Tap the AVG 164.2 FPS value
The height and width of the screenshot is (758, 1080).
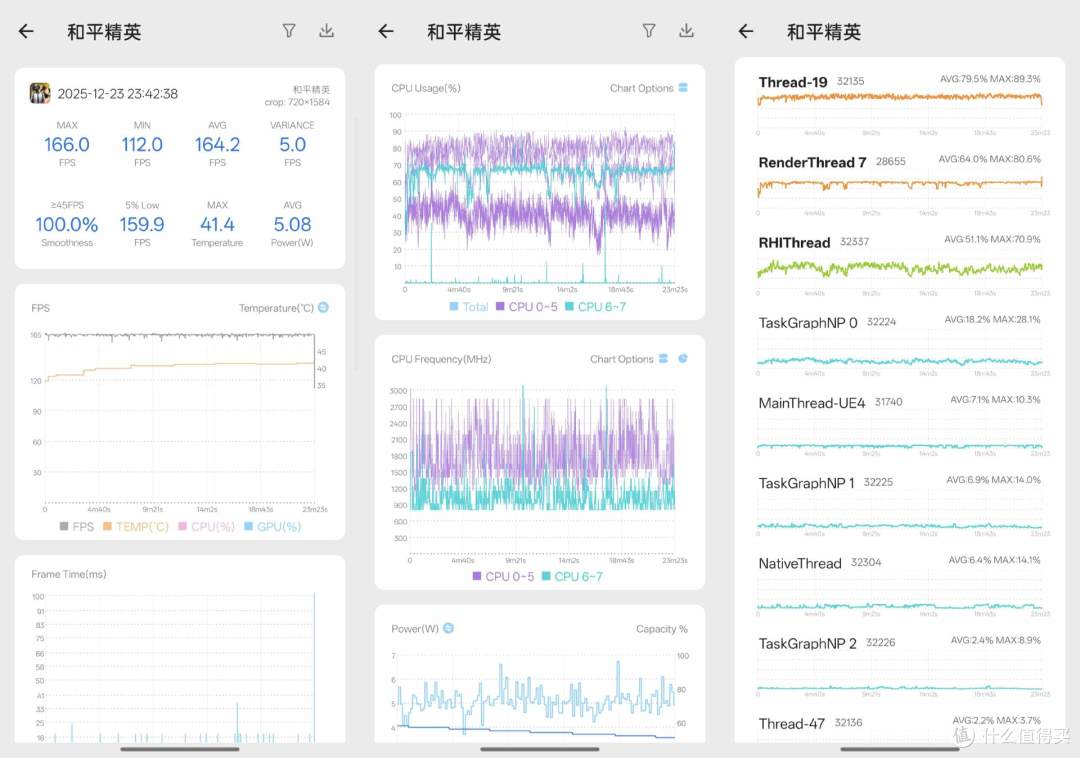[217, 144]
